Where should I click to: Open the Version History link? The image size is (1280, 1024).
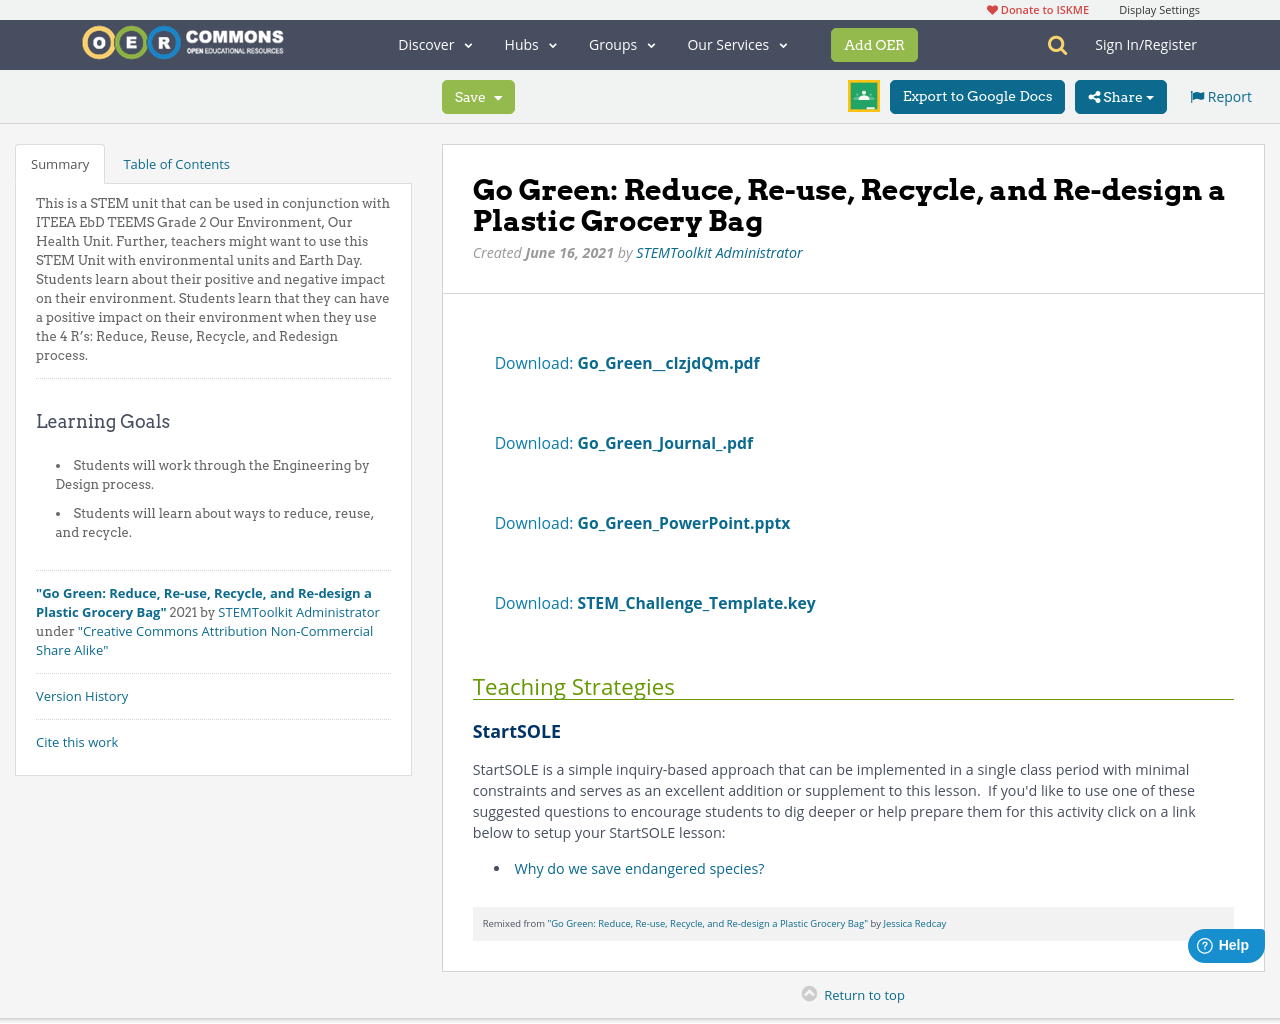(x=82, y=695)
